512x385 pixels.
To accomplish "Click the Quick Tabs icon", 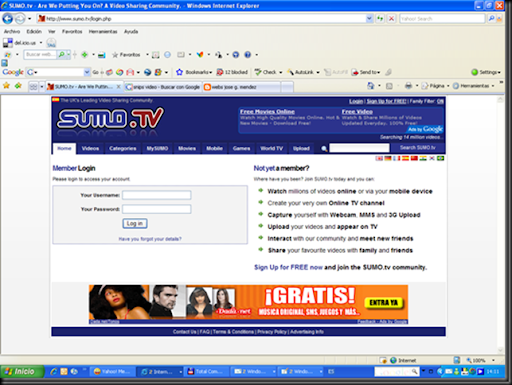I will click(33, 87).
